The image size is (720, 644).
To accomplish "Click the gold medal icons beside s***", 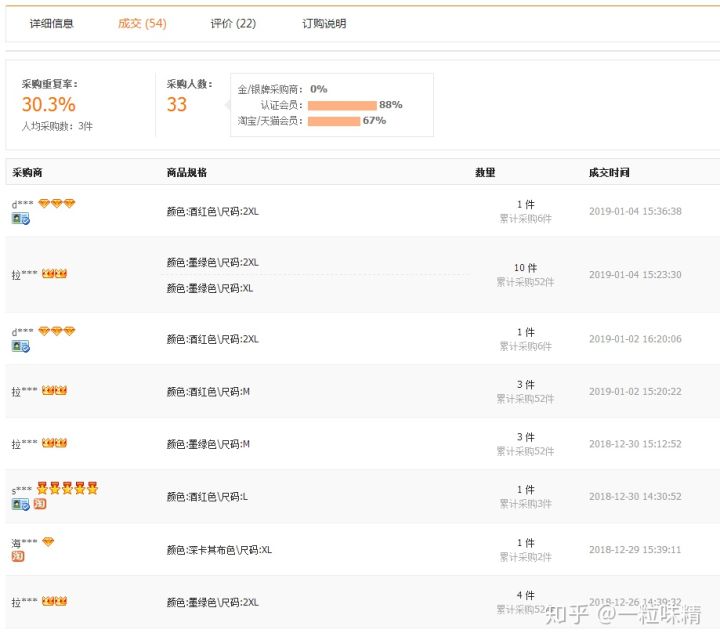I will (x=68, y=489).
